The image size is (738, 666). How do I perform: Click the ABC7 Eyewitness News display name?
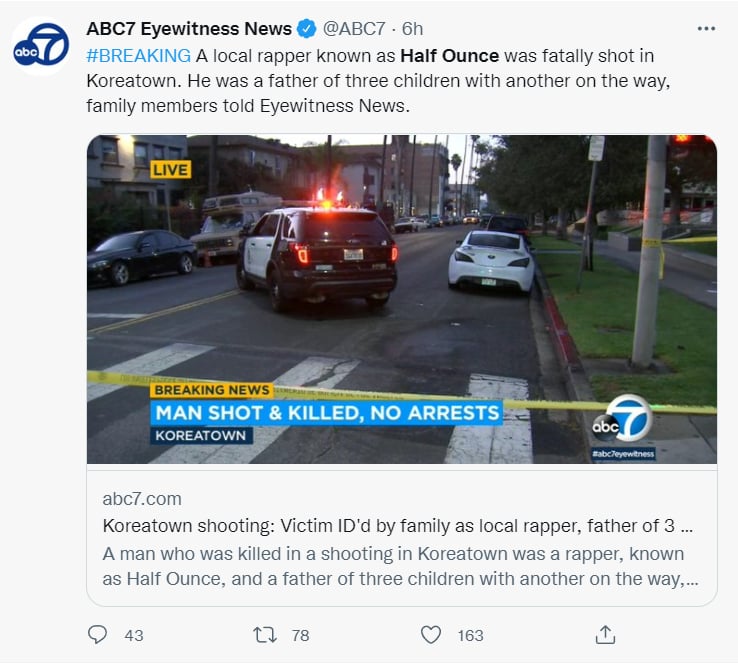[189, 28]
